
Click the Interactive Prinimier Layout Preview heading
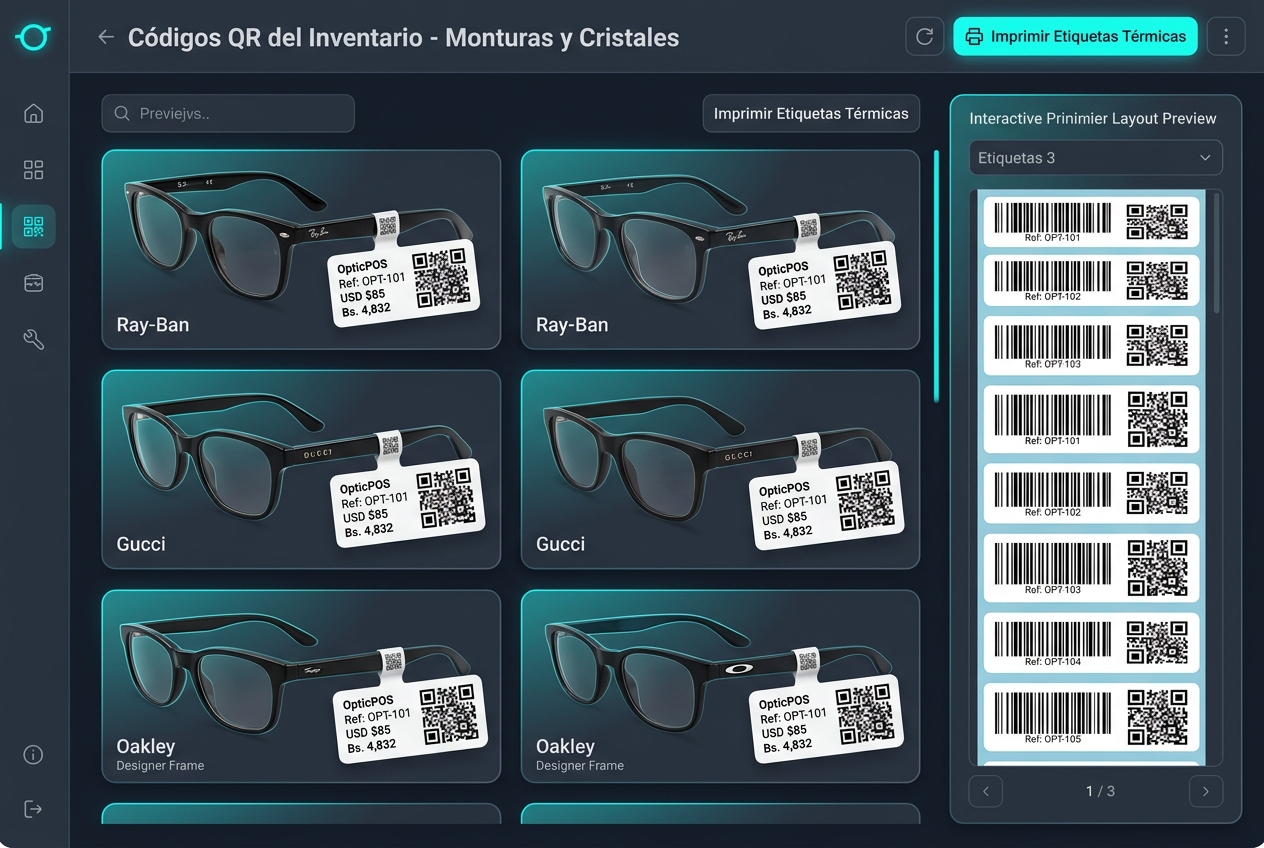coord(1092,118)
